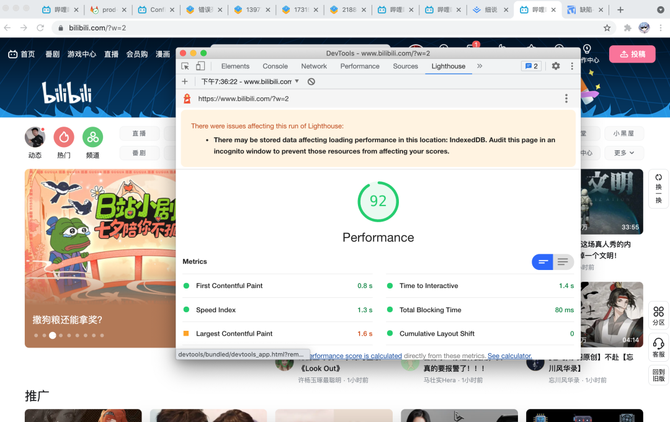Click the First Contentful Paint metric

point(278,286)
